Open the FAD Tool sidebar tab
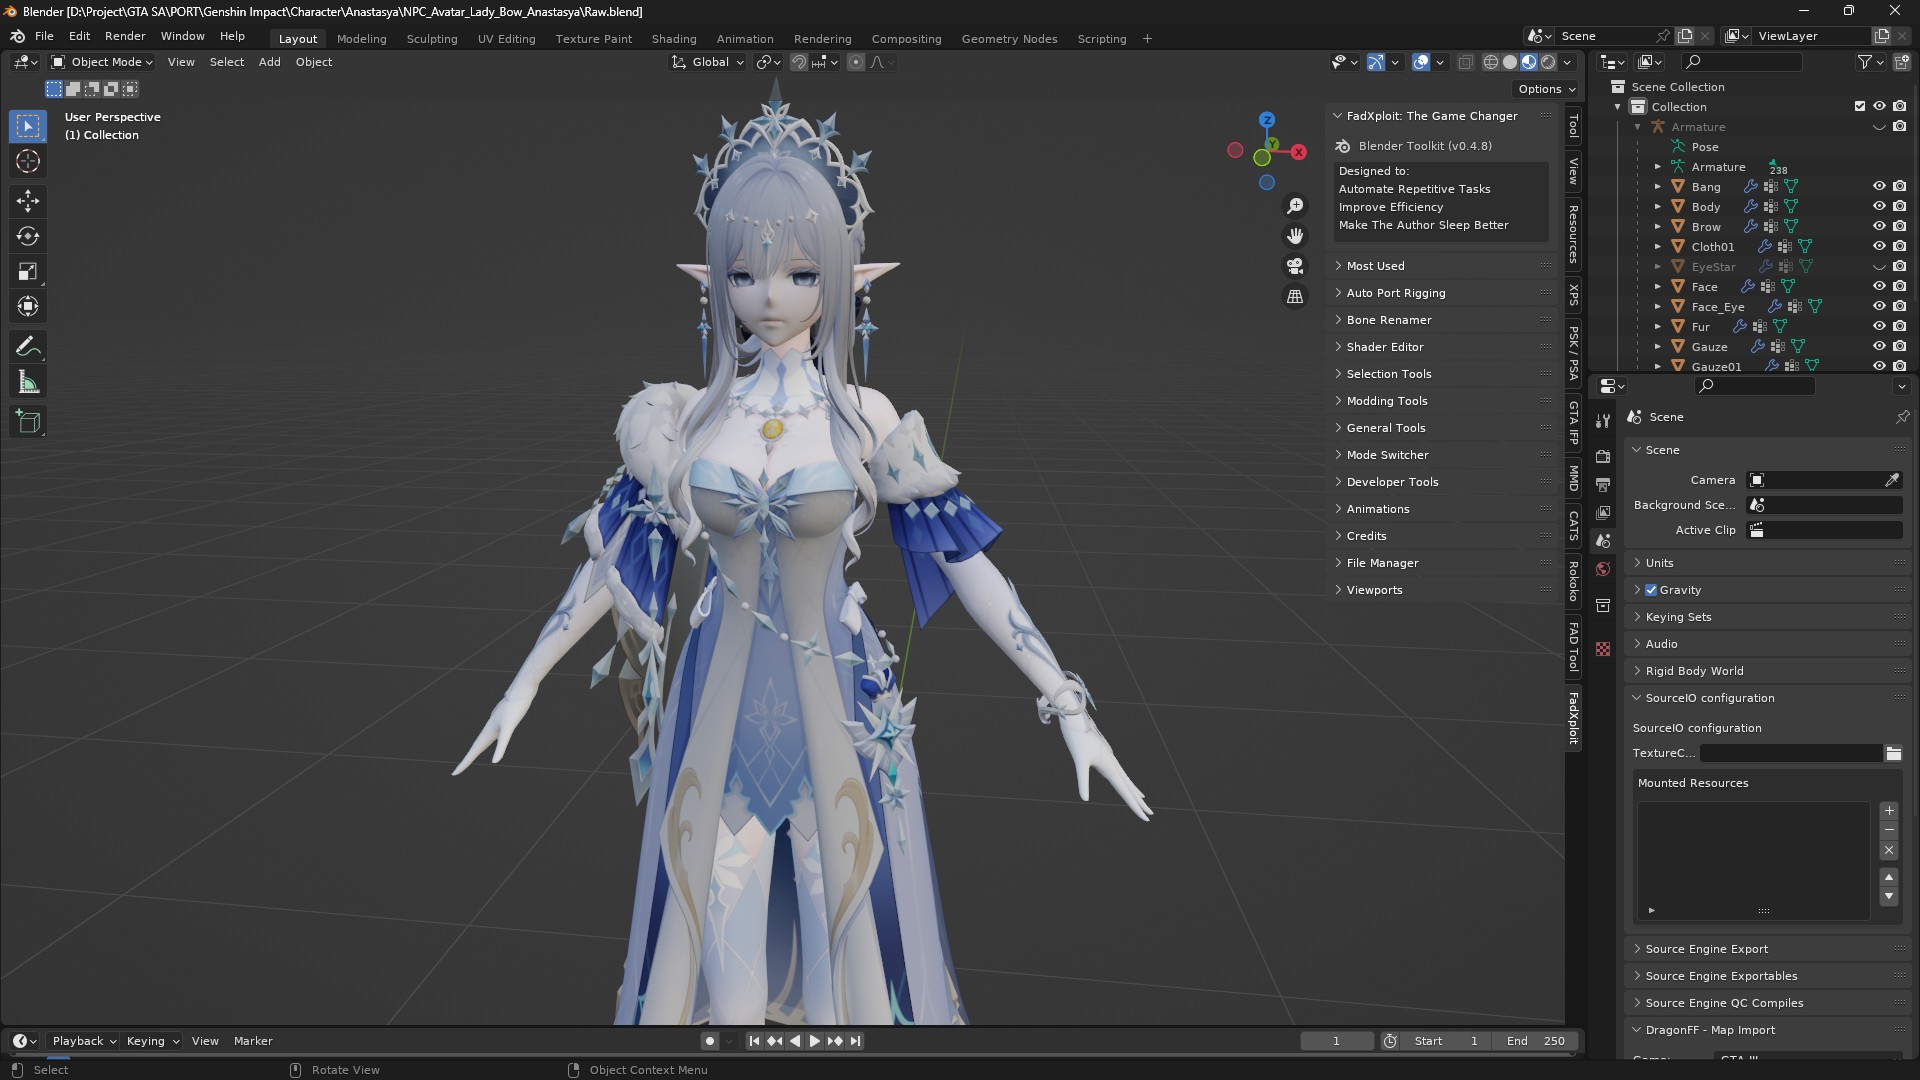 point(1574,647)
